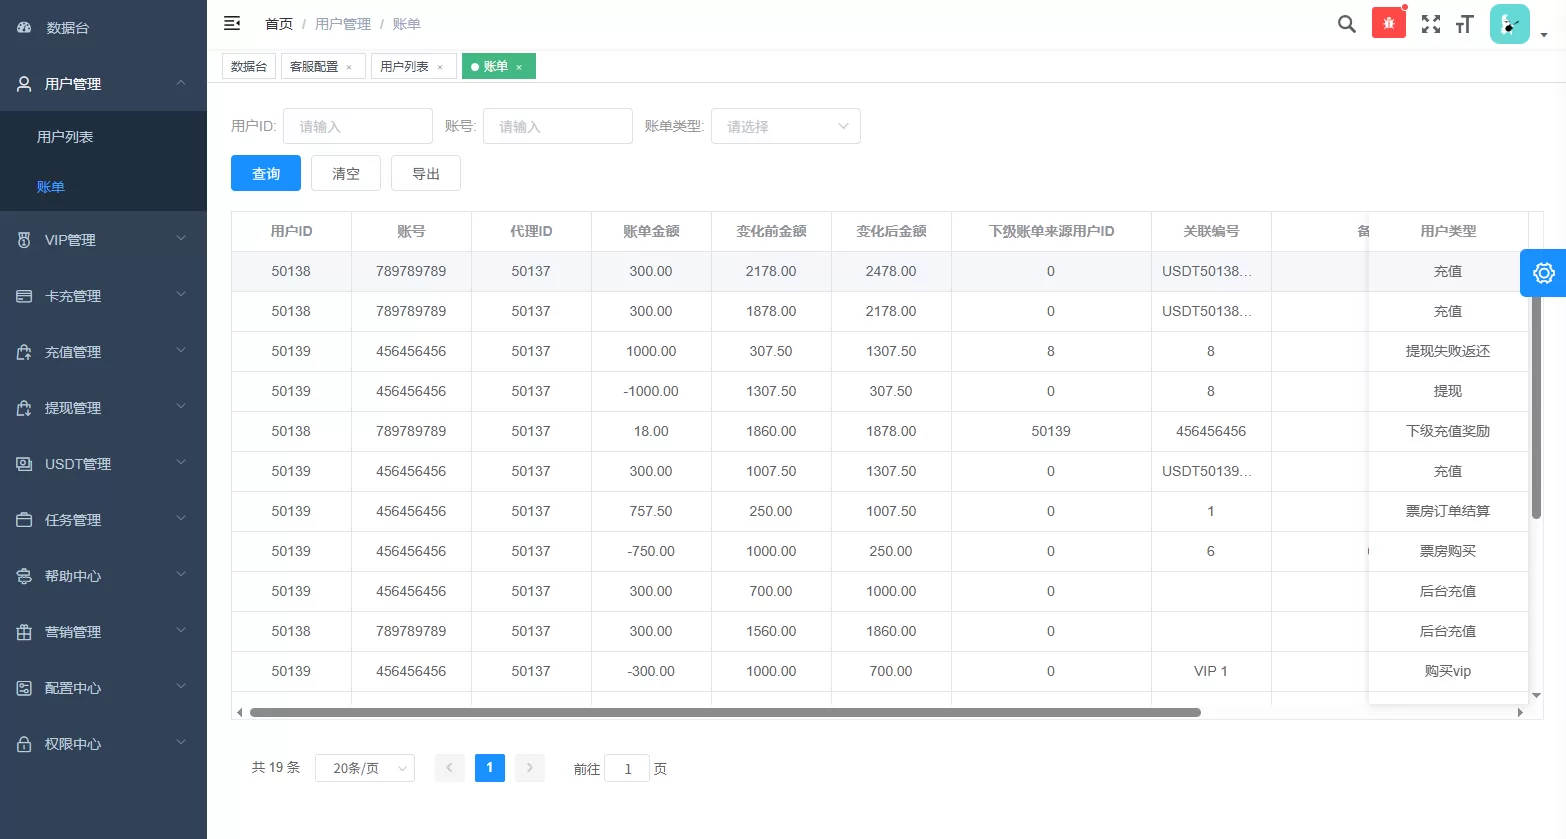Collapse the sidebar using the hamburger icon
Viewport: 1566px width, 839px height.
[x=232, y=22]
